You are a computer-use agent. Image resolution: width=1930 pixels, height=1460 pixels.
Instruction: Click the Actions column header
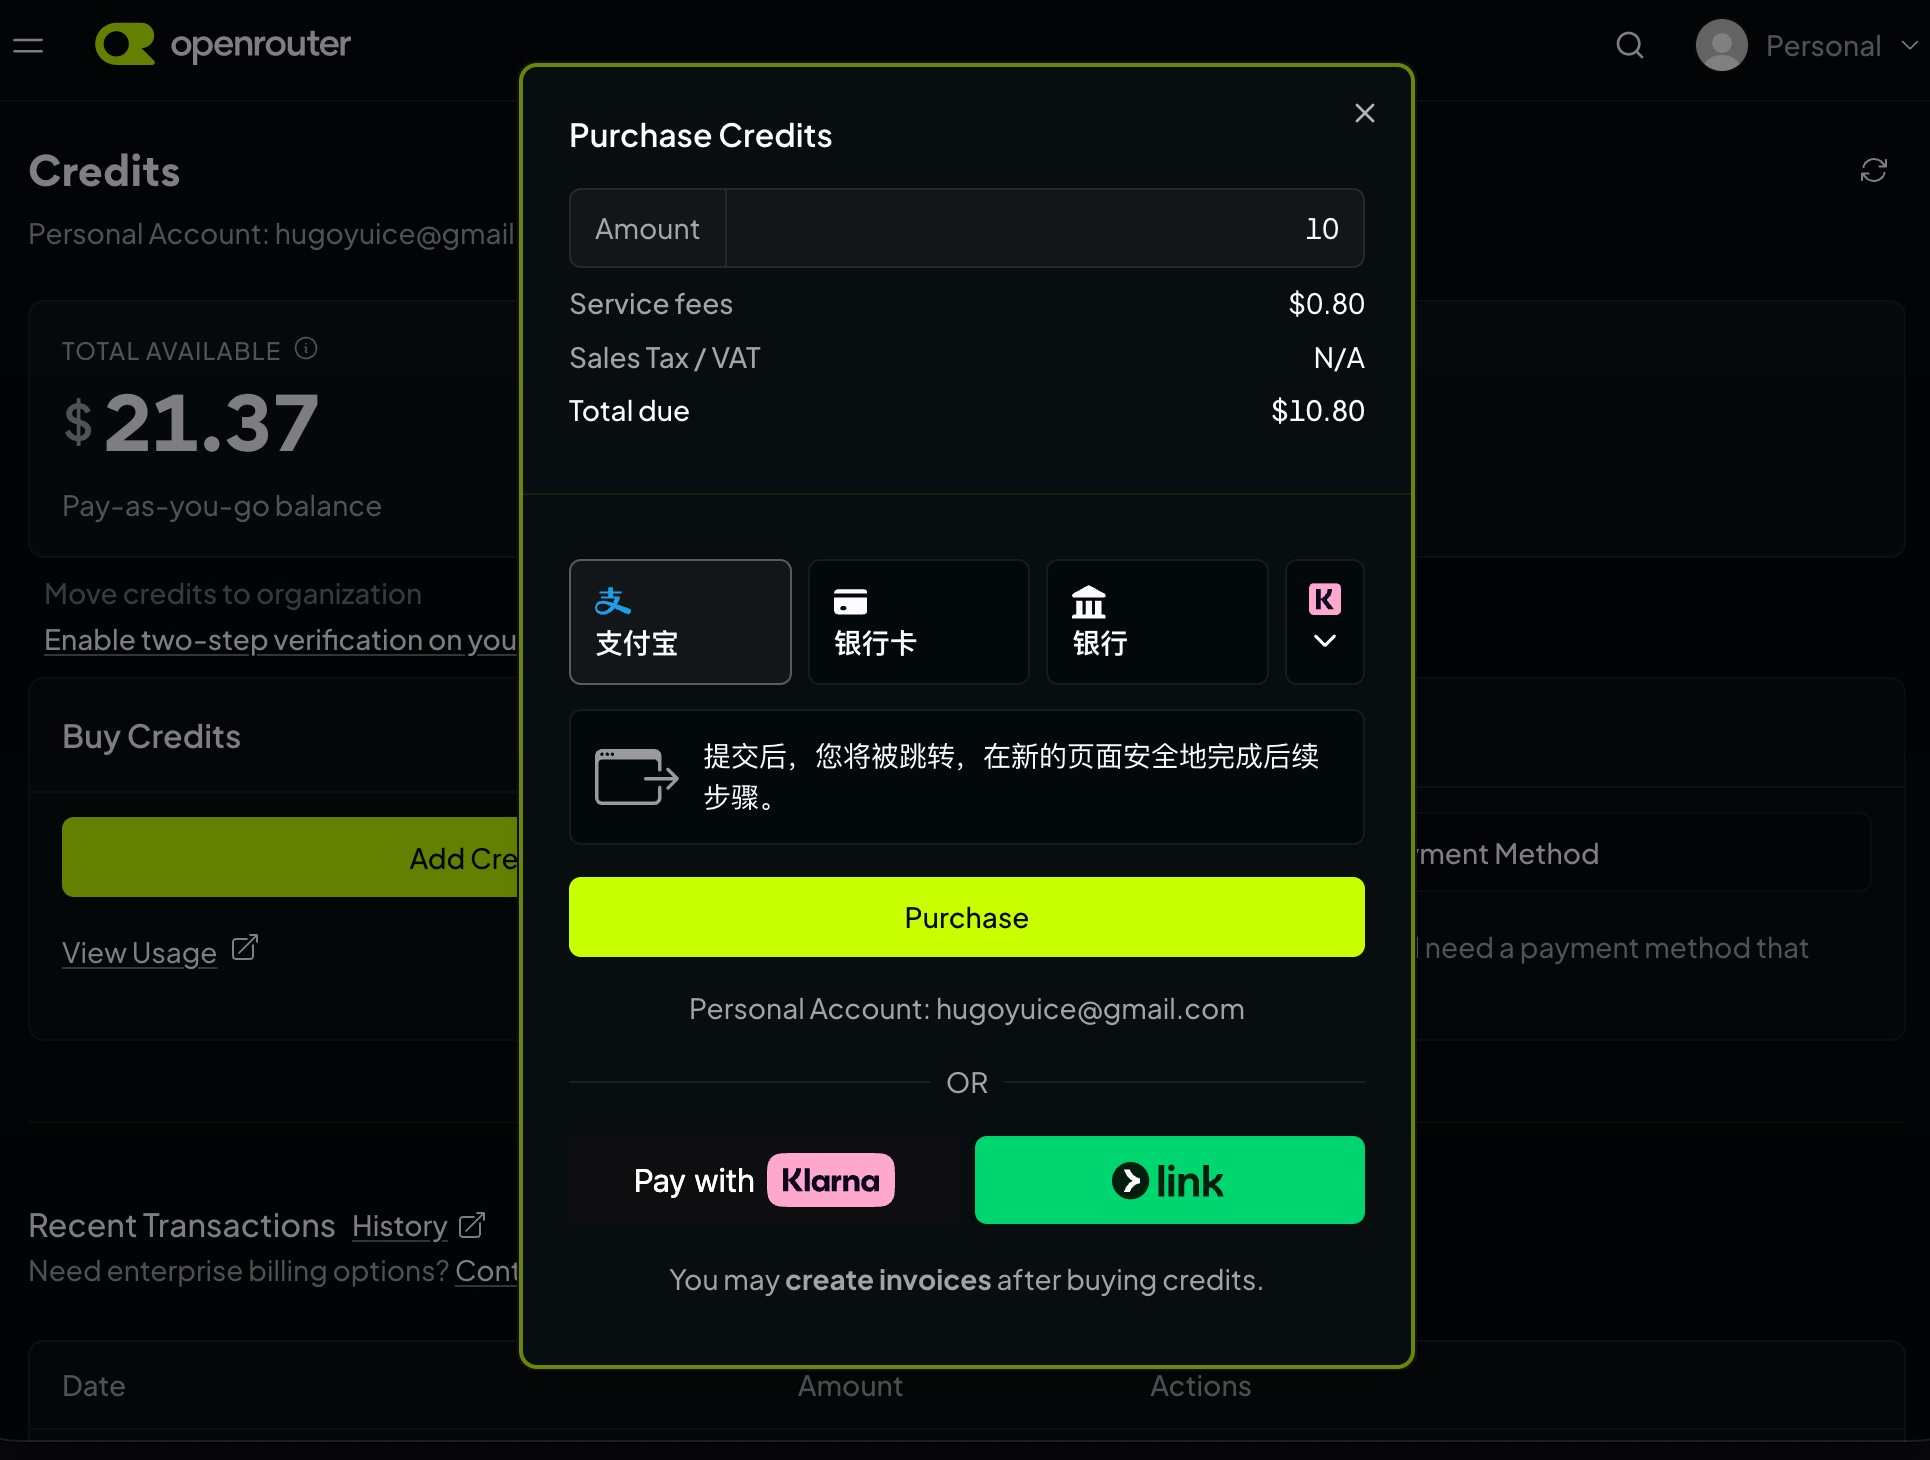click(1201, 1386)
